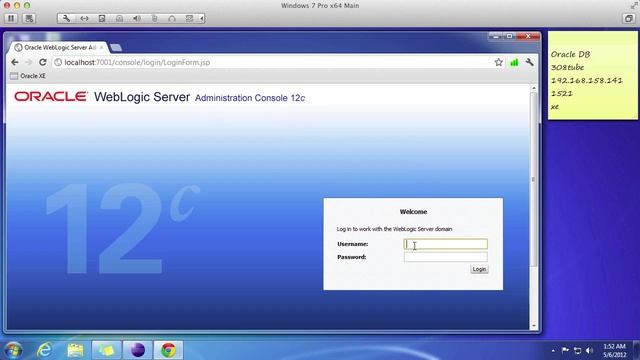Image resolution: width=640 pixels, height=360 pixels.
Task: Click the network tray icon
Action: click(578, 350)
